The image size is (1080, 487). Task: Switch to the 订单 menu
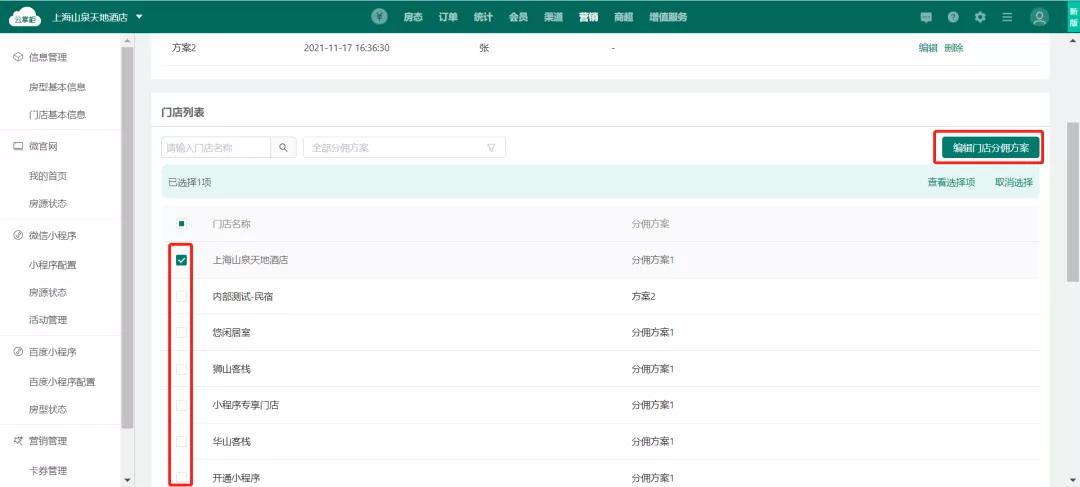(448, 17)
